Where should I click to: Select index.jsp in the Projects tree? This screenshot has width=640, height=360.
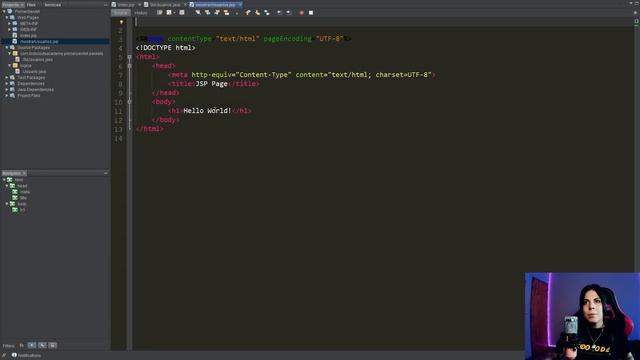(28, 36)
